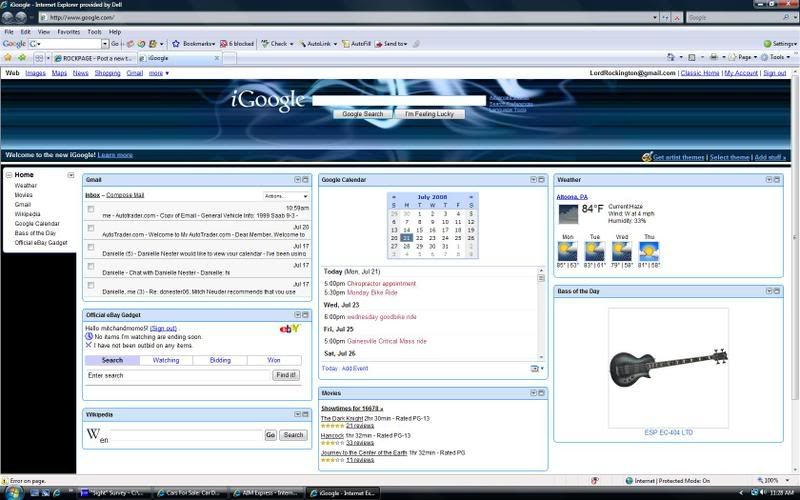Select the Won tab in eBay gadget
The height and width of the screenshot is (500, 800).
click(274, 360)
